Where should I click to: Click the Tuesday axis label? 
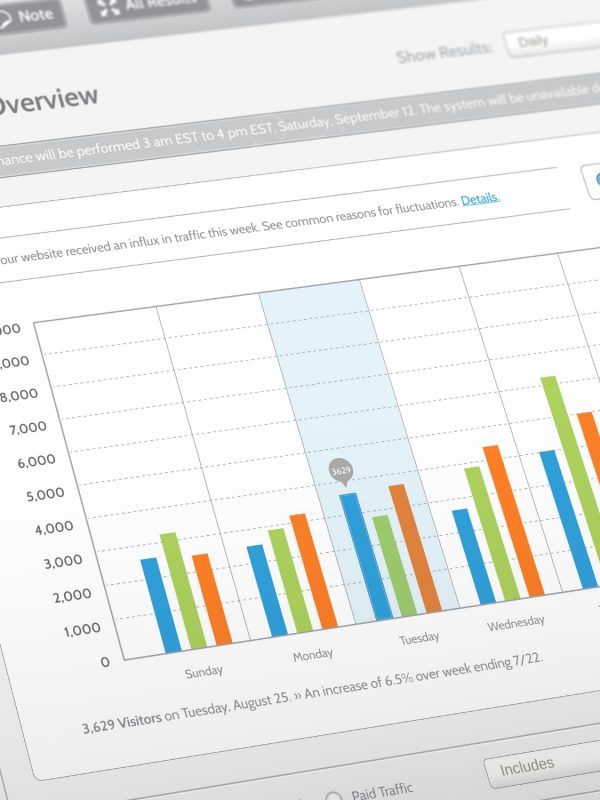click(x=419, y=638)
